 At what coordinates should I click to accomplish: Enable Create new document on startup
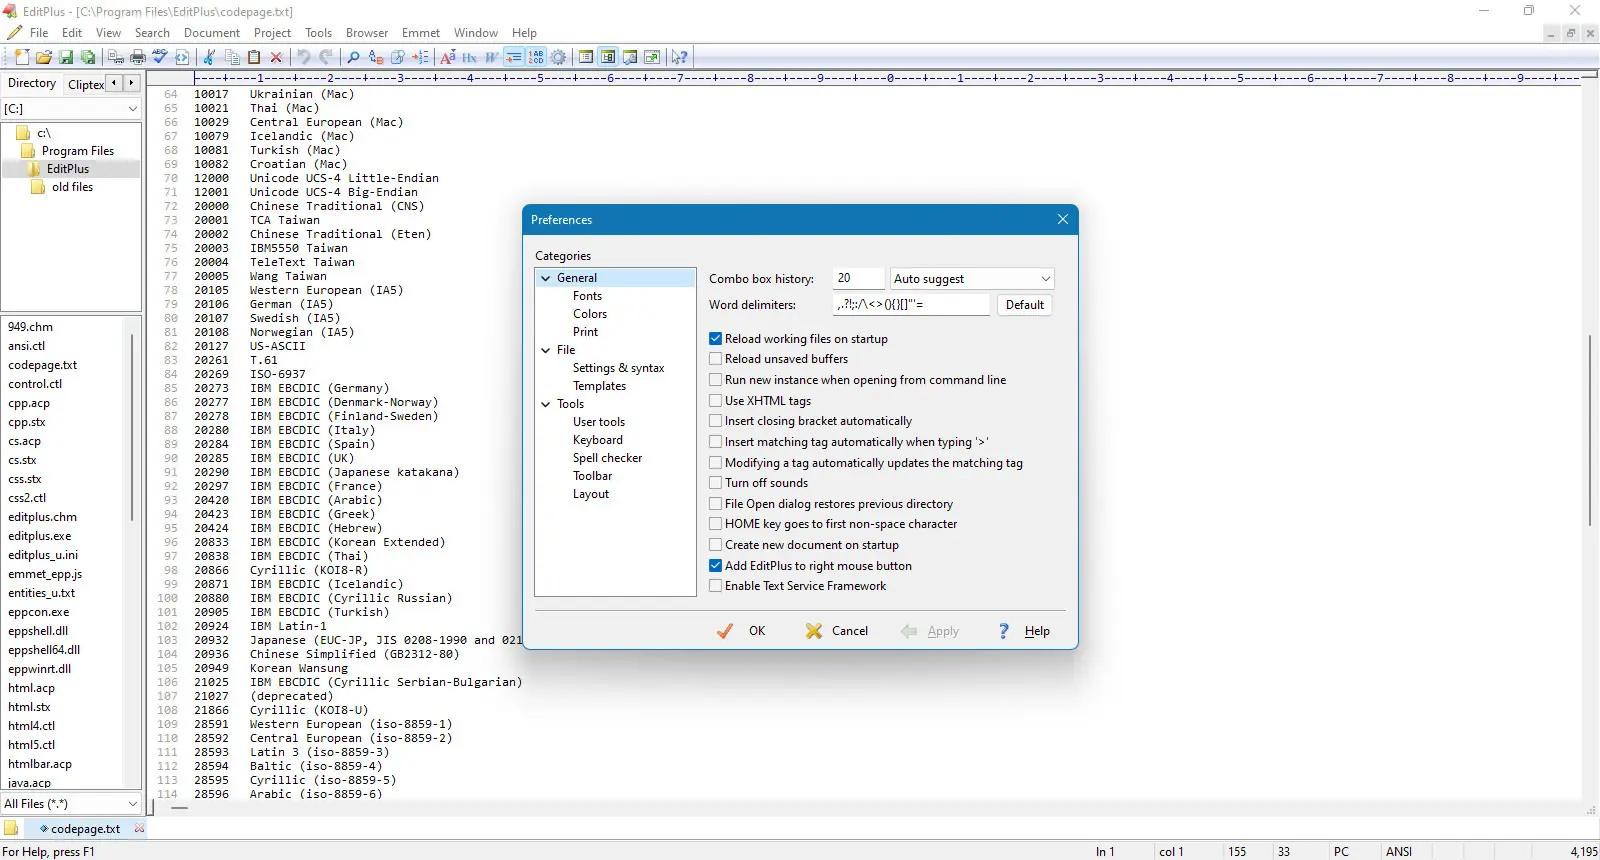[715, 545]
